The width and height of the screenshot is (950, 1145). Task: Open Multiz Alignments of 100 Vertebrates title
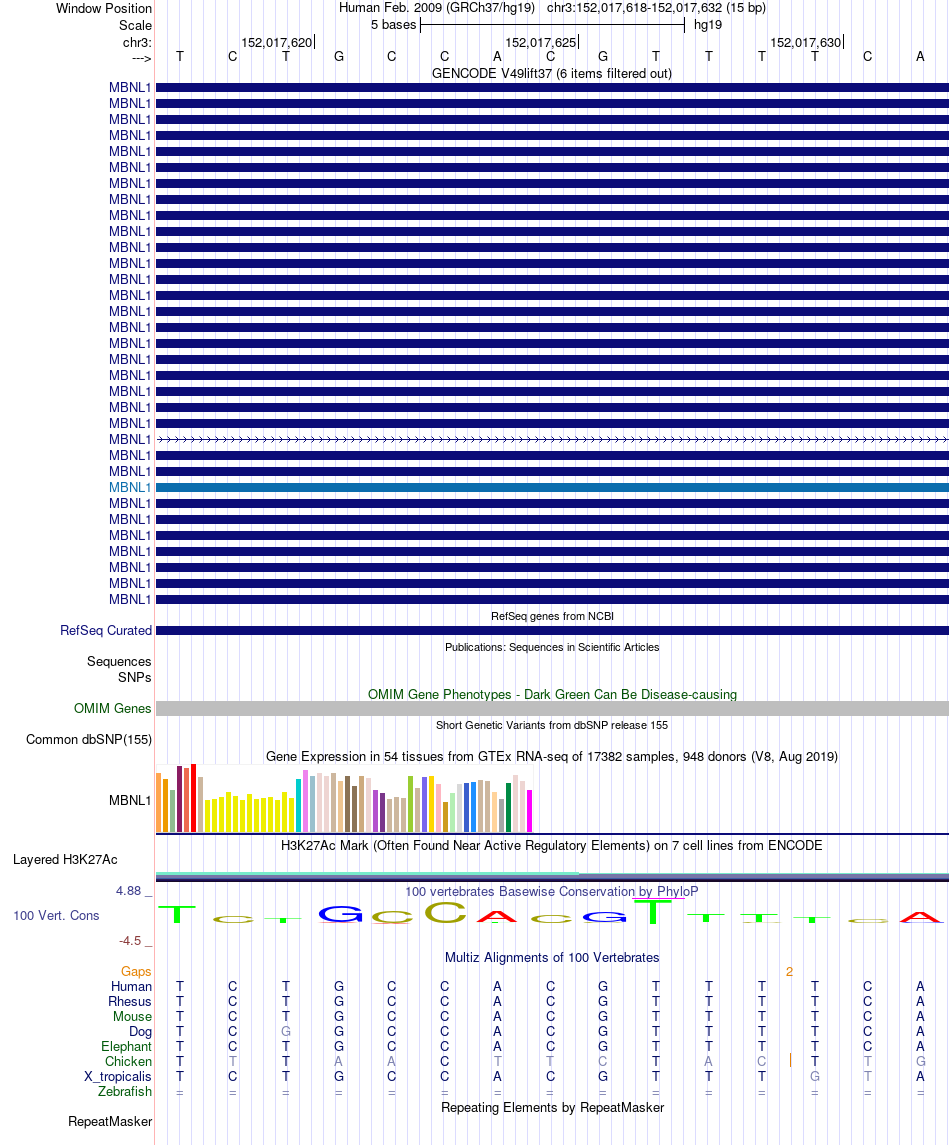pos(552,957)
